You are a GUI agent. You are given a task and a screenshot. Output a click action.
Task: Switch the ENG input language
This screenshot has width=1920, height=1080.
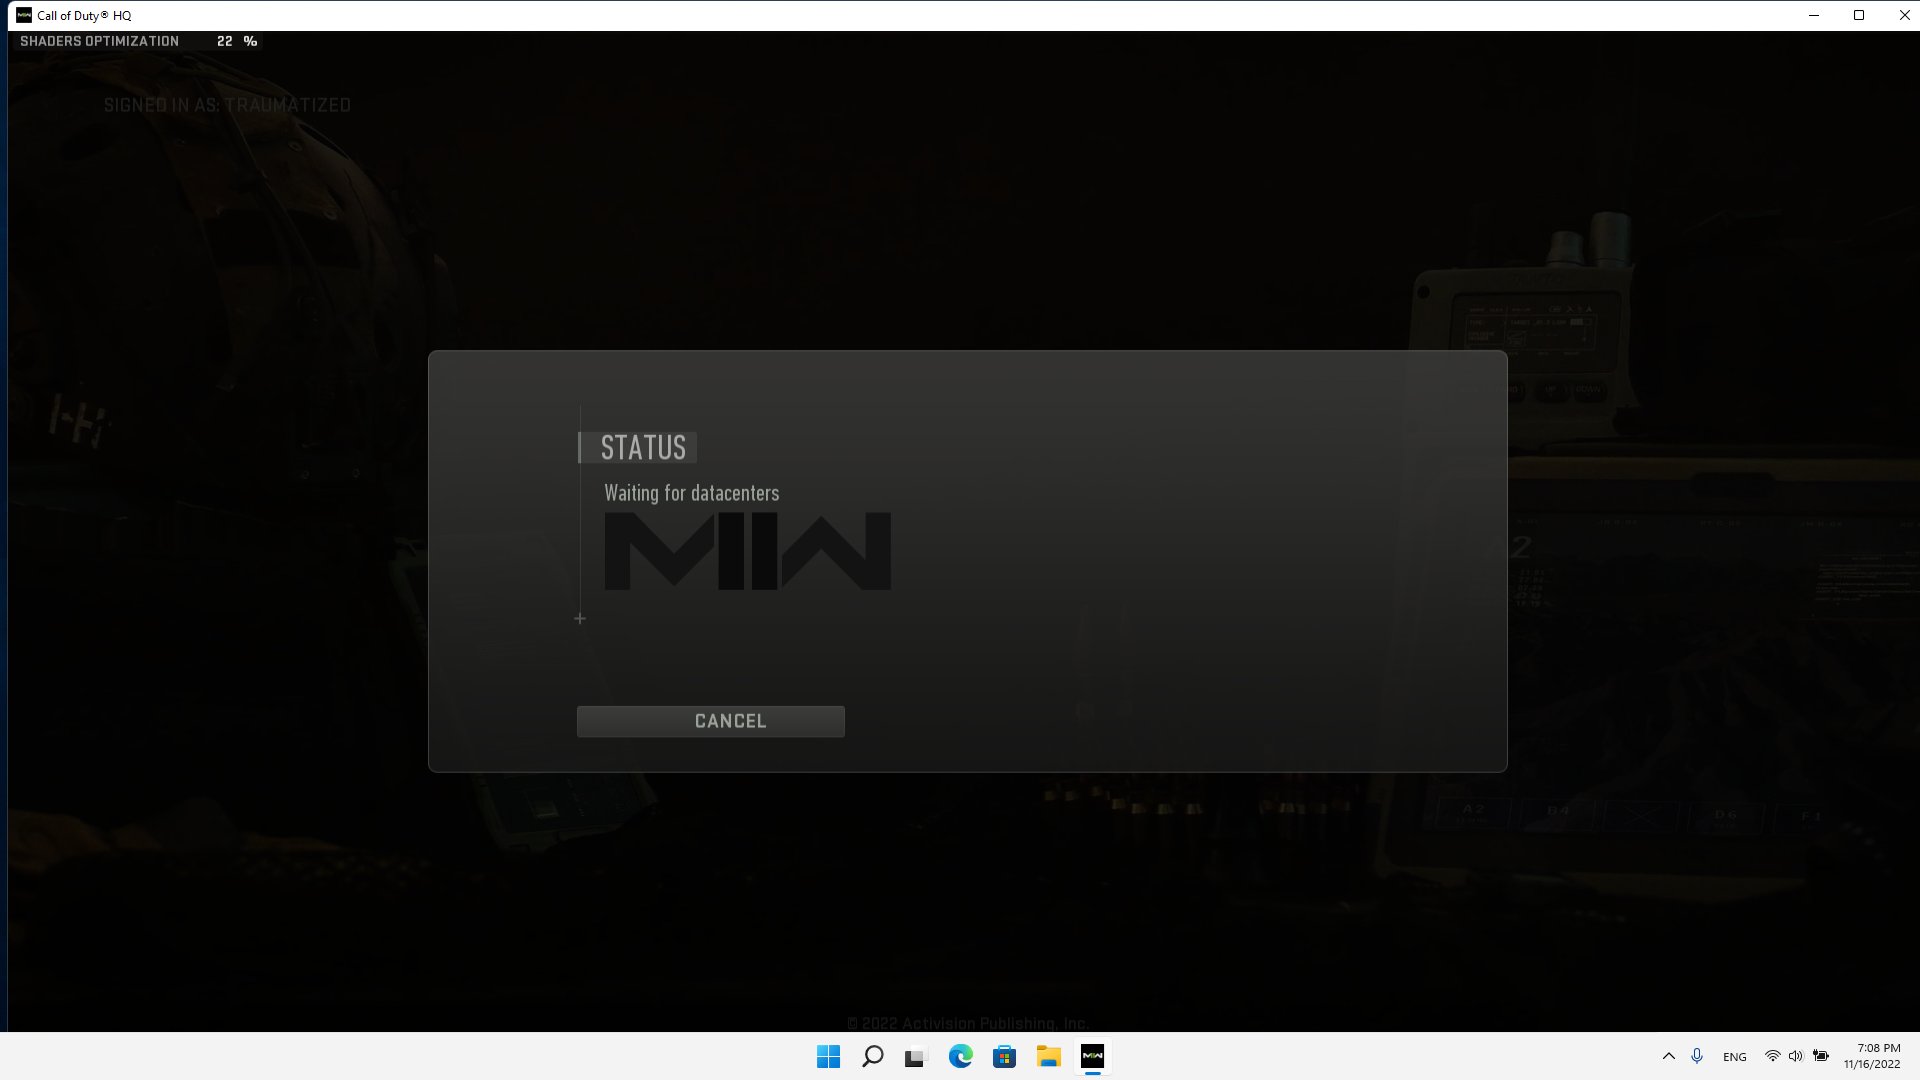(1733, 1056)
